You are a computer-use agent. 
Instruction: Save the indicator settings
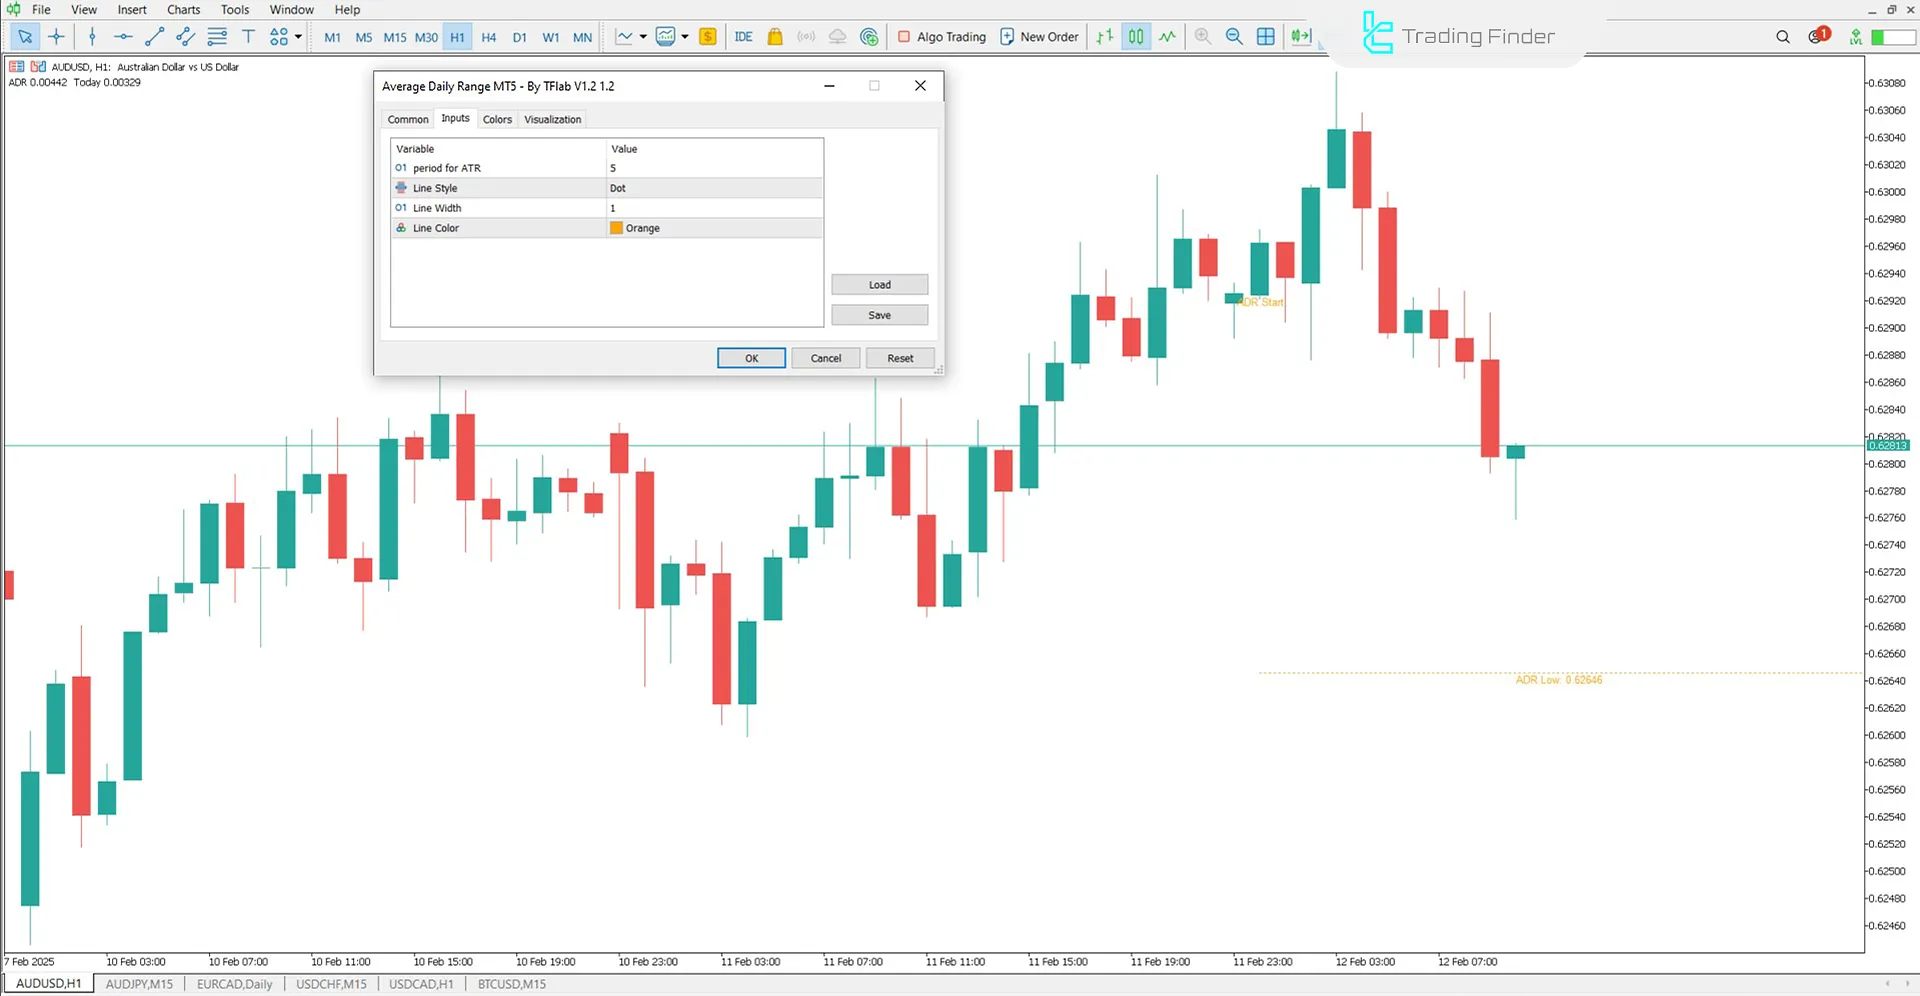click(x=879, y=314)
